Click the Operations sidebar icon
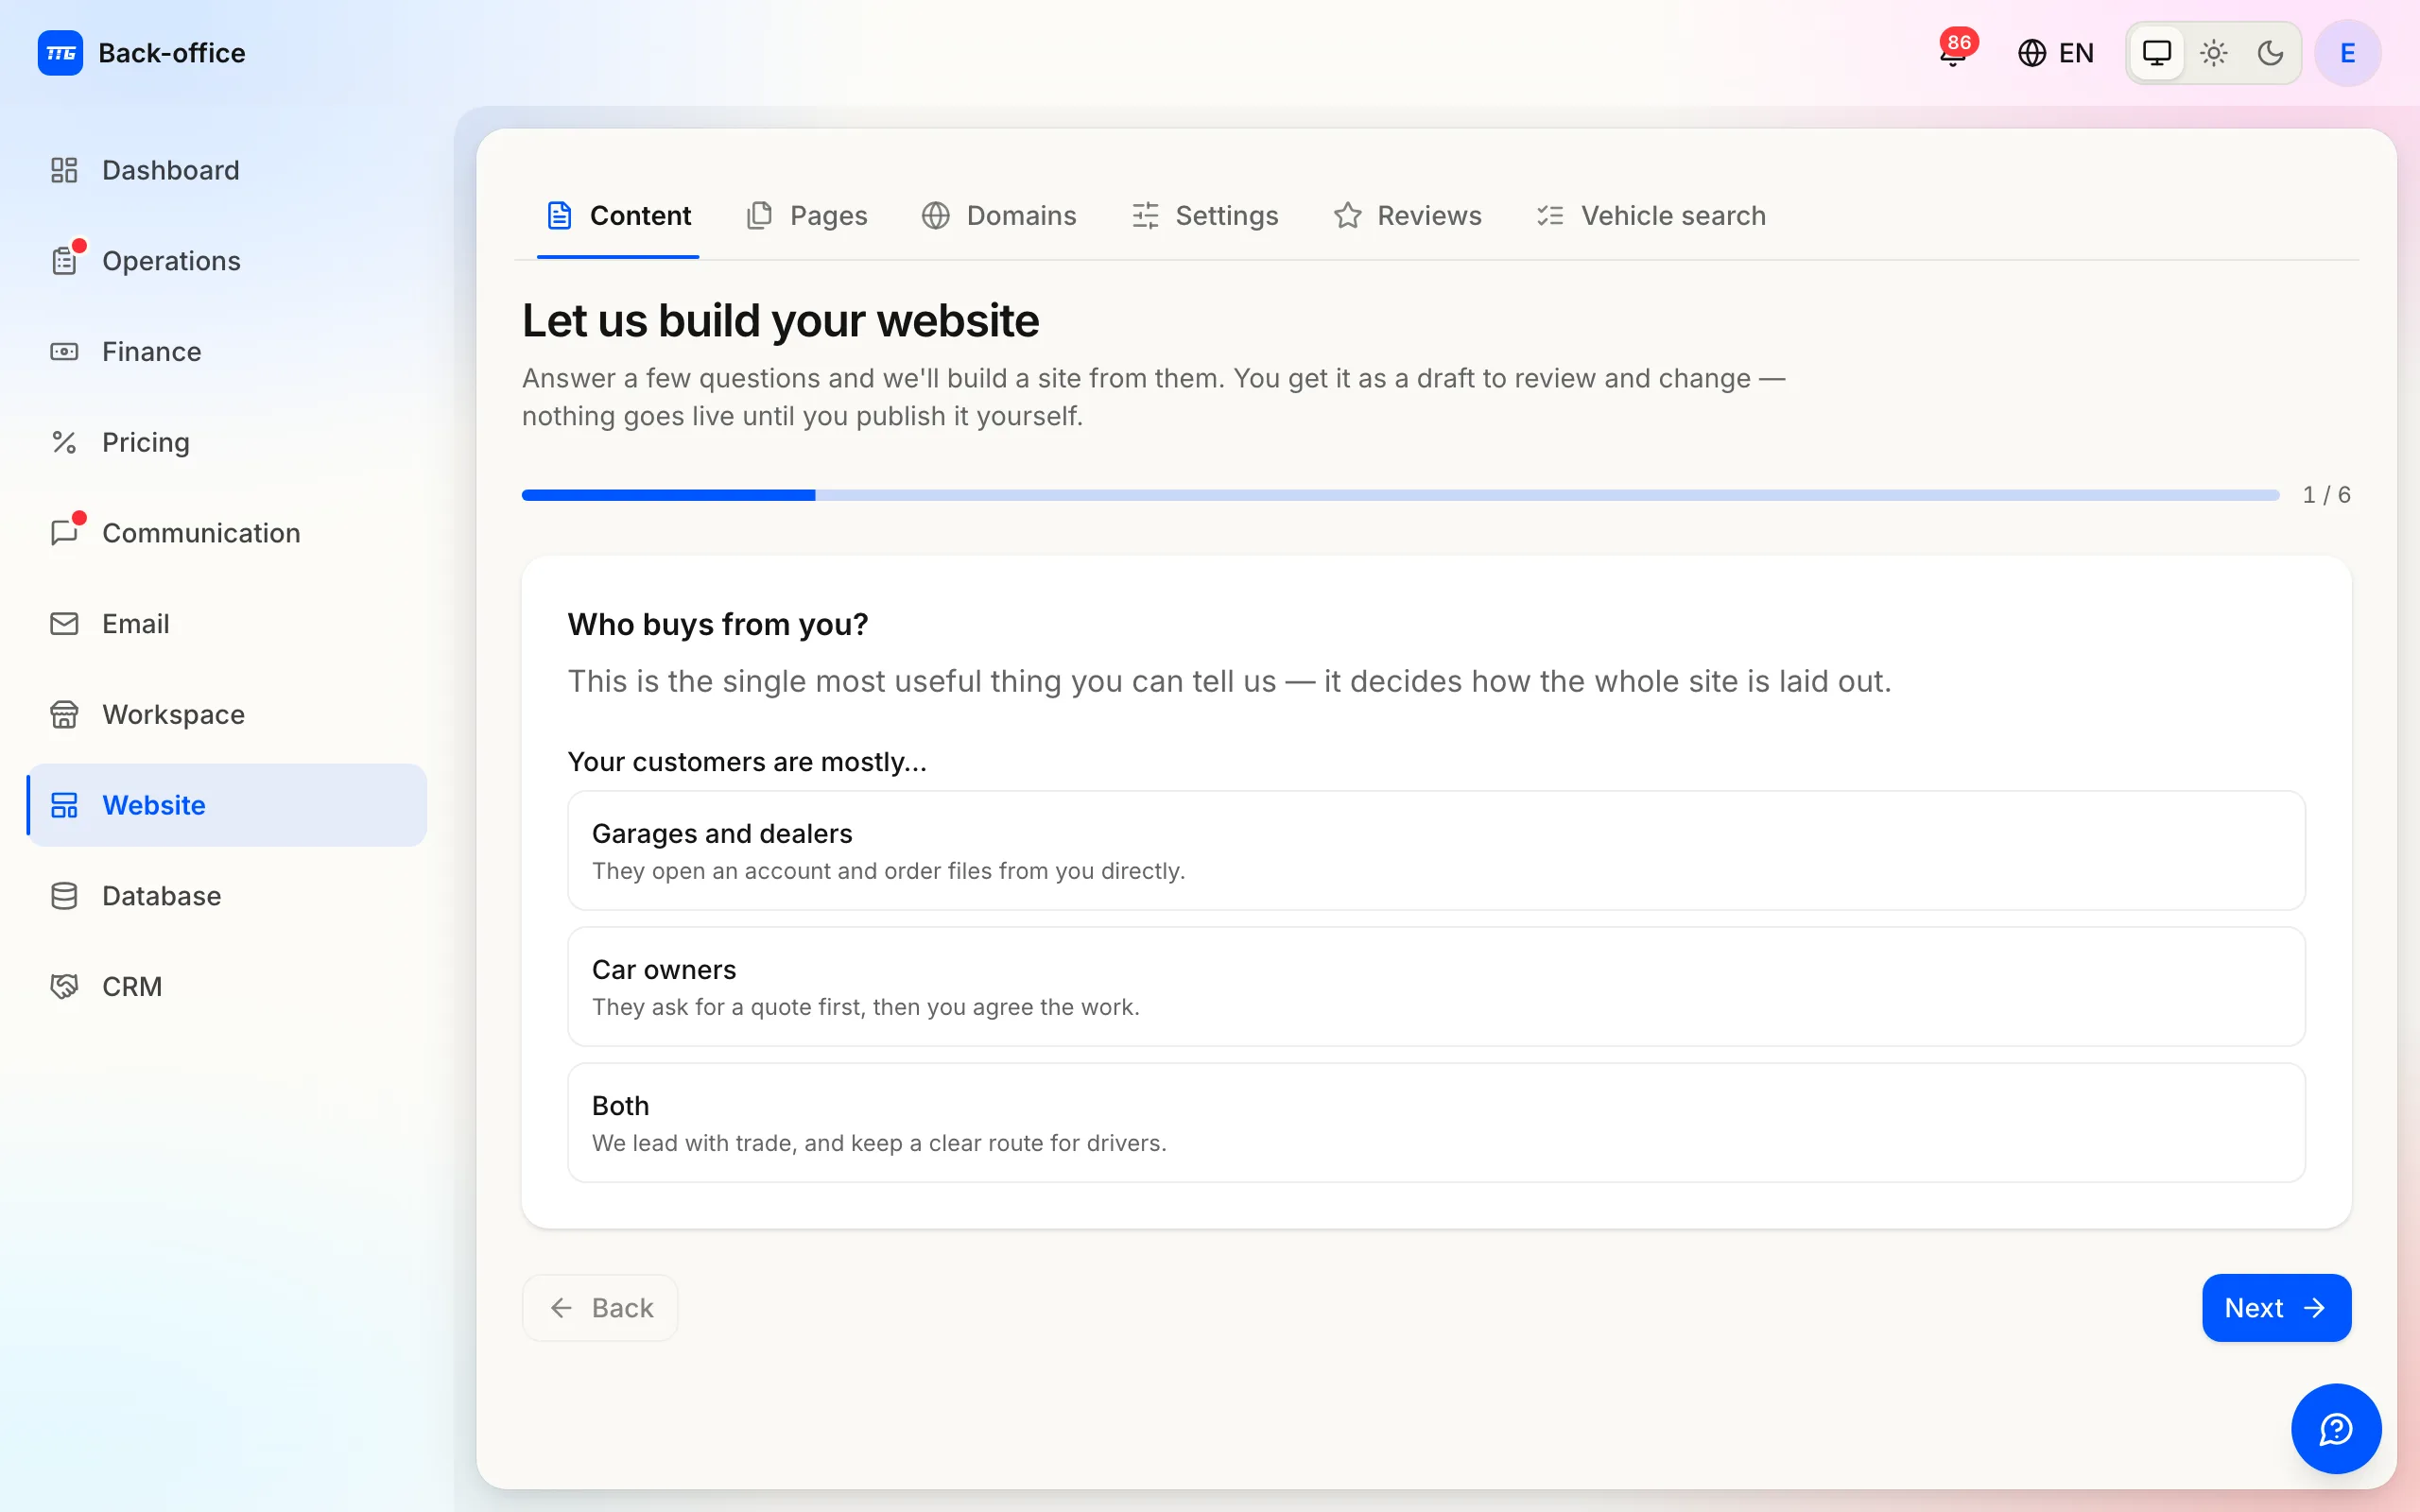 click(x=64, y=261)
